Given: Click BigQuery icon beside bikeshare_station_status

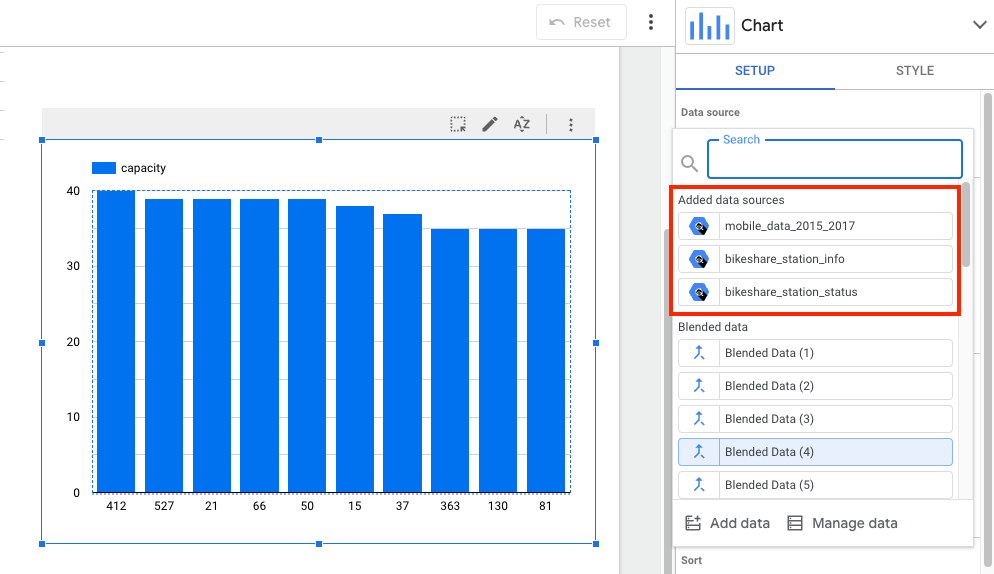Looking at the screenshot, I should click(x=699, y=292).
